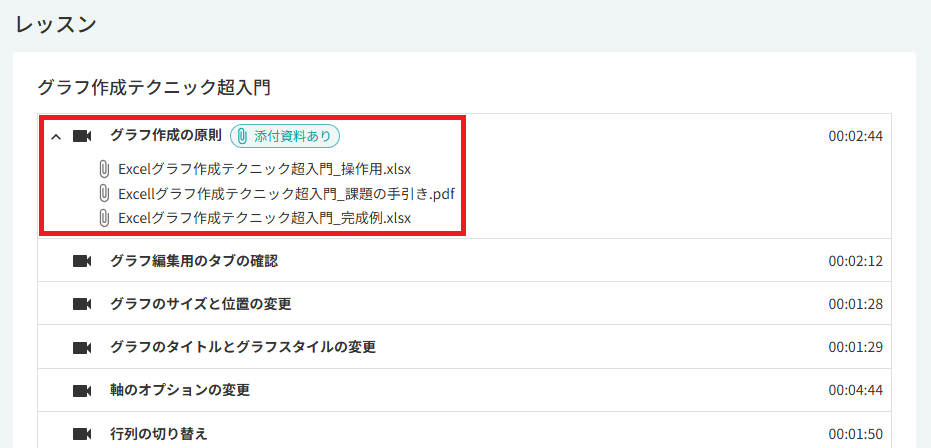Open lesson グラフ編集用のタブの確認
Image resolution: width=931 pixels, height=448 pixels.
[194, 261]
